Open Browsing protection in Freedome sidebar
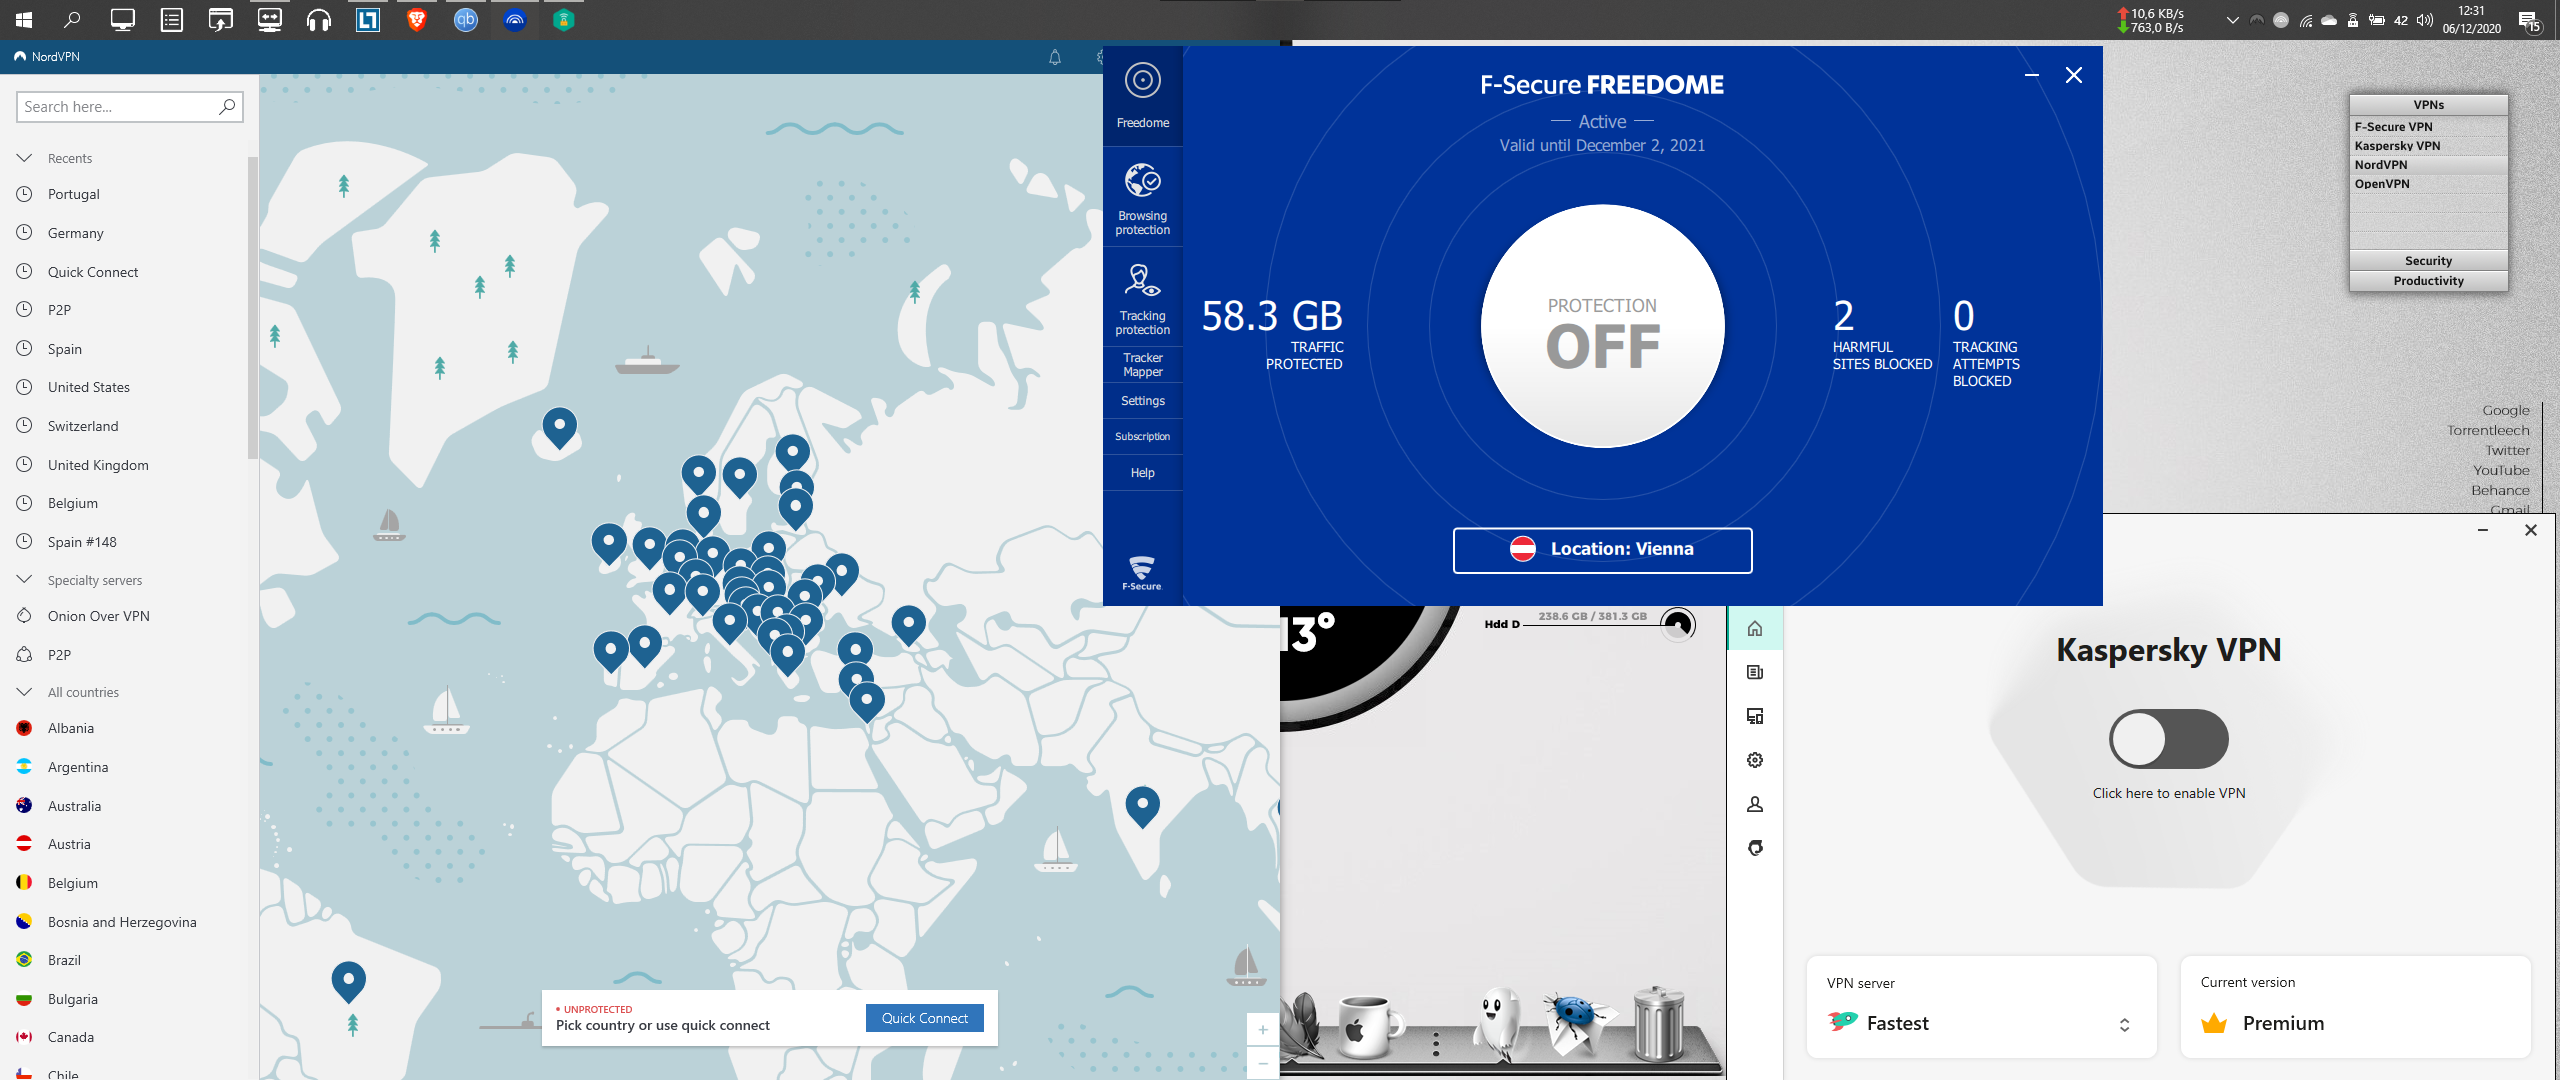The height and width of the screenshot is (1080, 2560). 1142,198
